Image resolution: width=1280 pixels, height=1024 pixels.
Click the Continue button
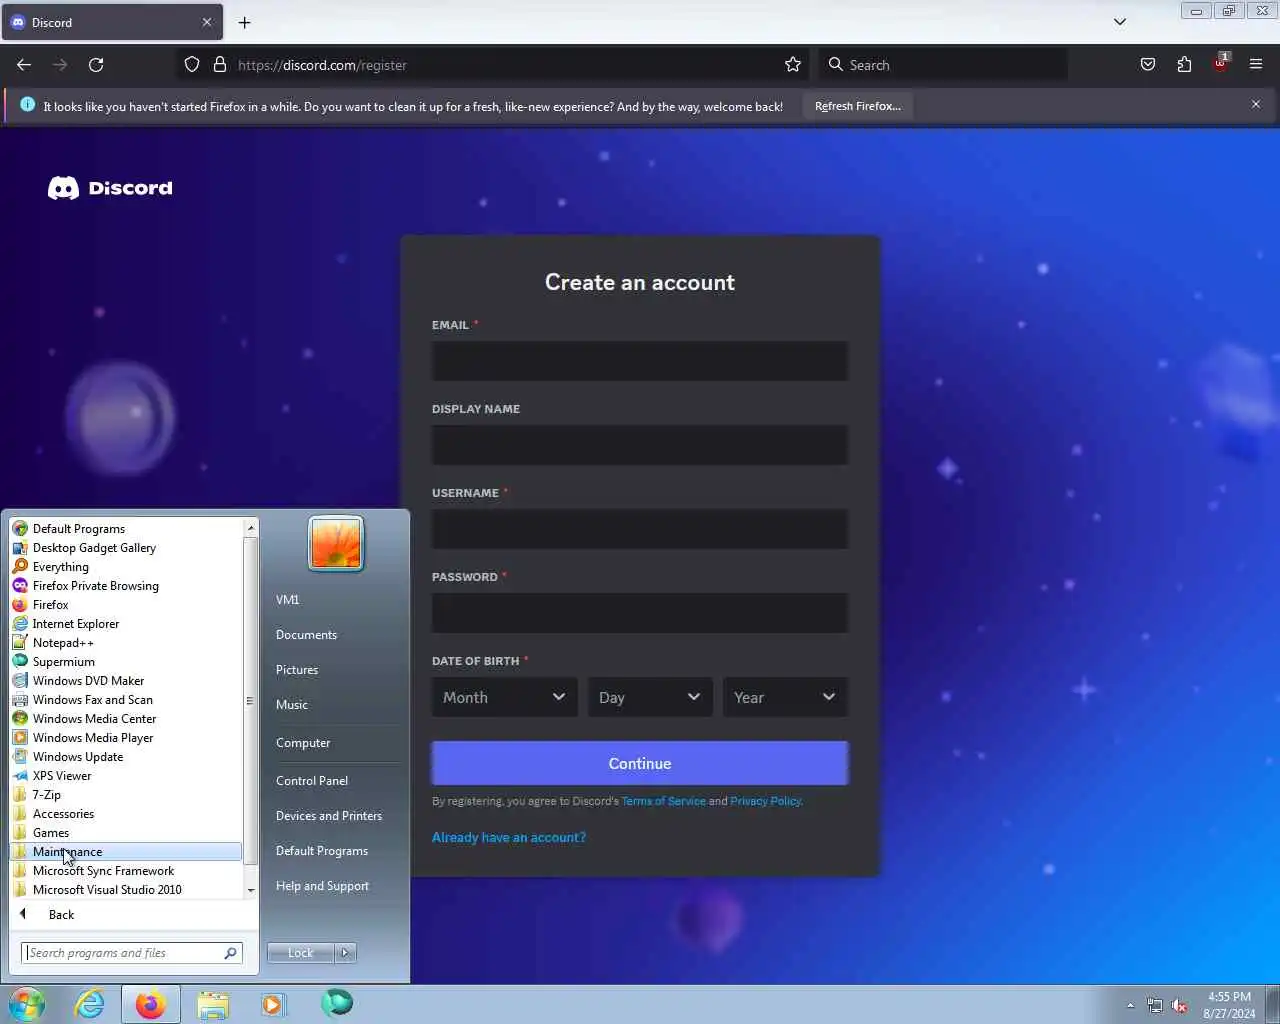point(640,763)
